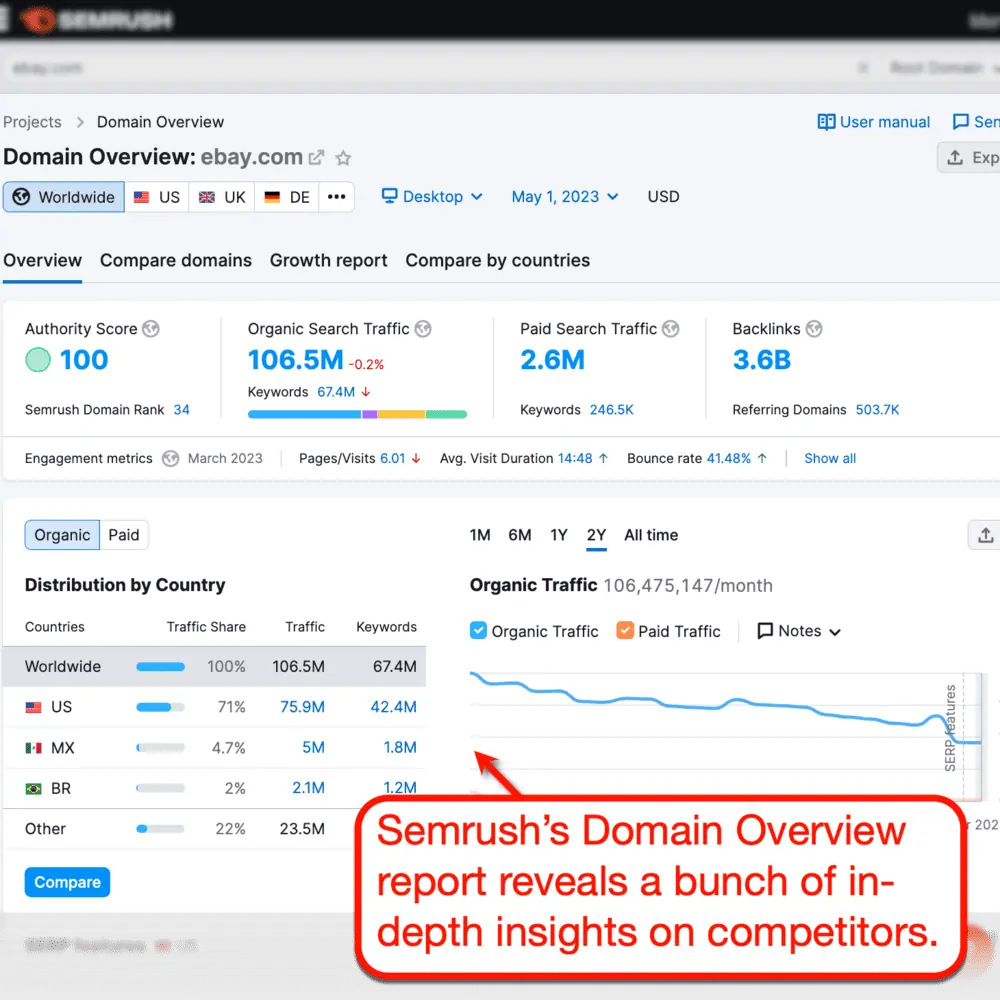Click Referring Domains value 503.7K
Image resolution: width=1000 pixels, height=1000 pixels.
(x=877, y=410)
